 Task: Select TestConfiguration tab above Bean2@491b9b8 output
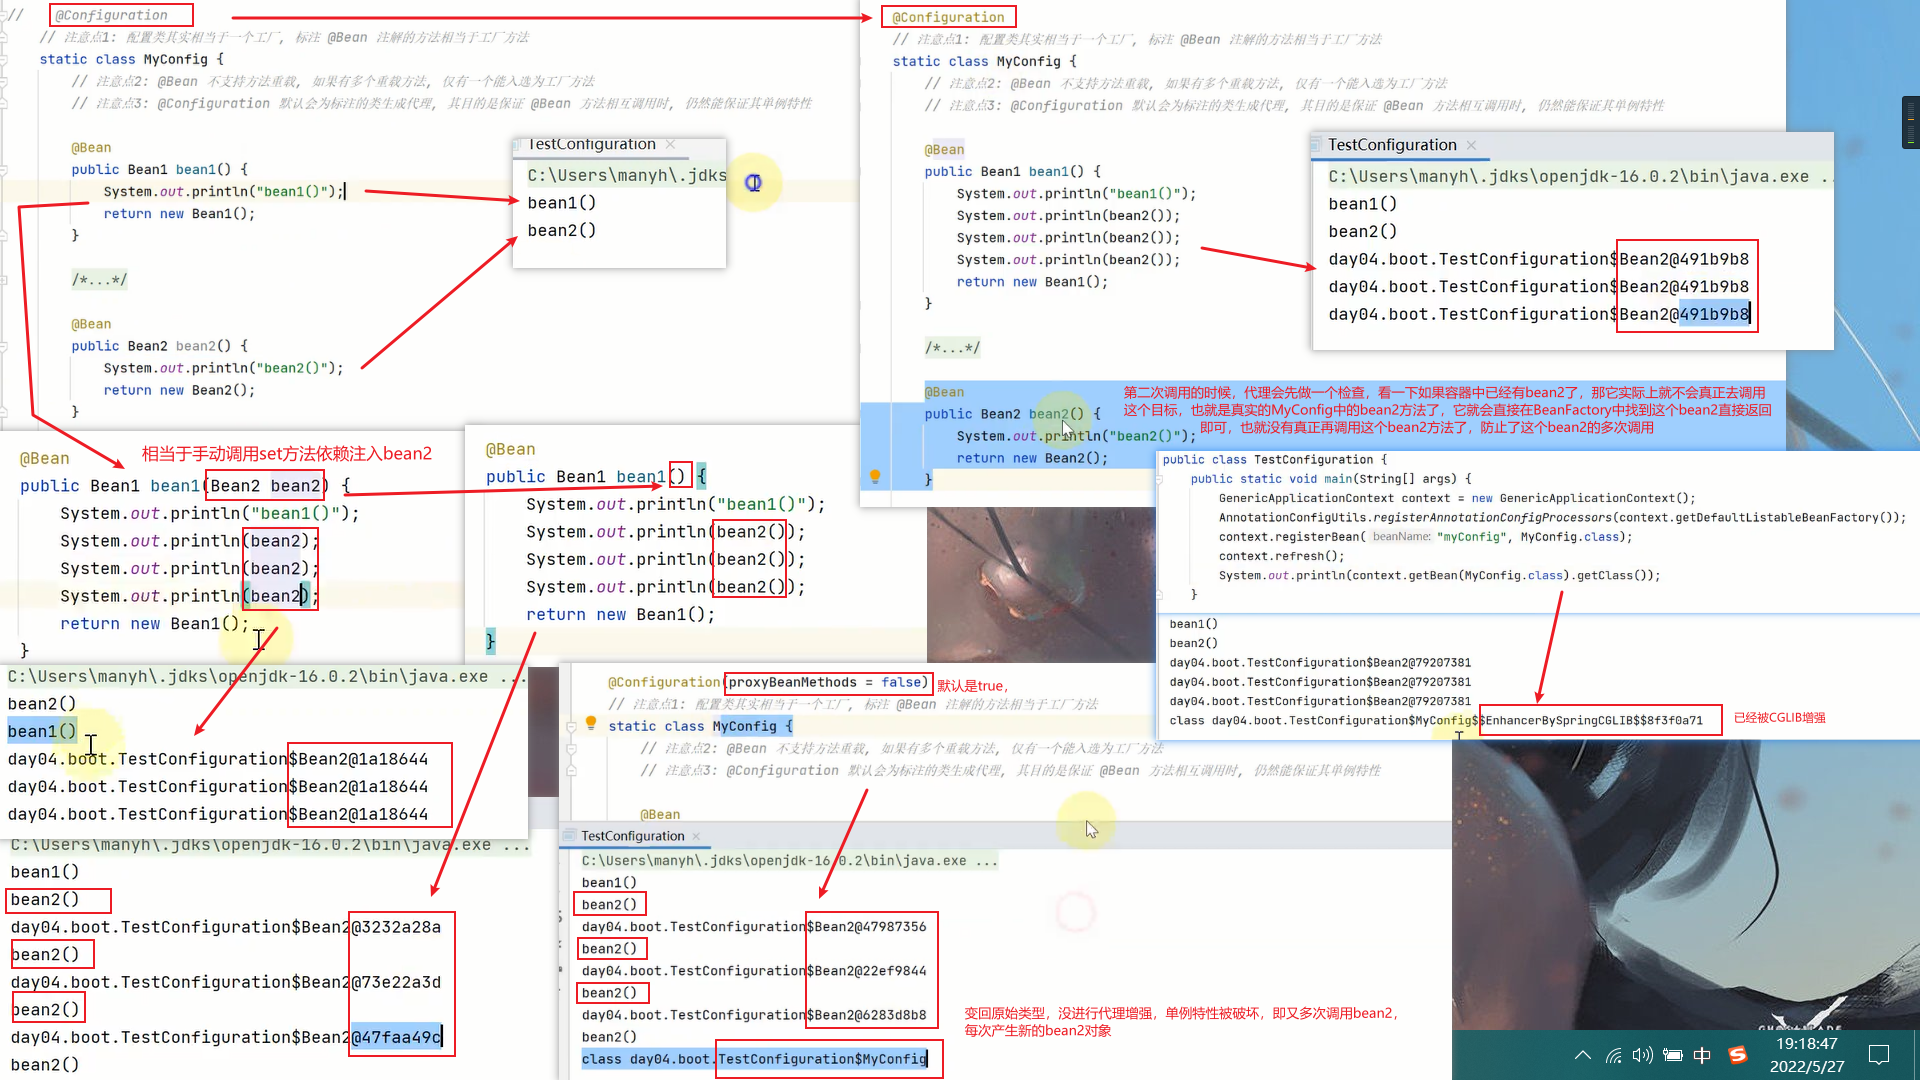pos(1391,145)
